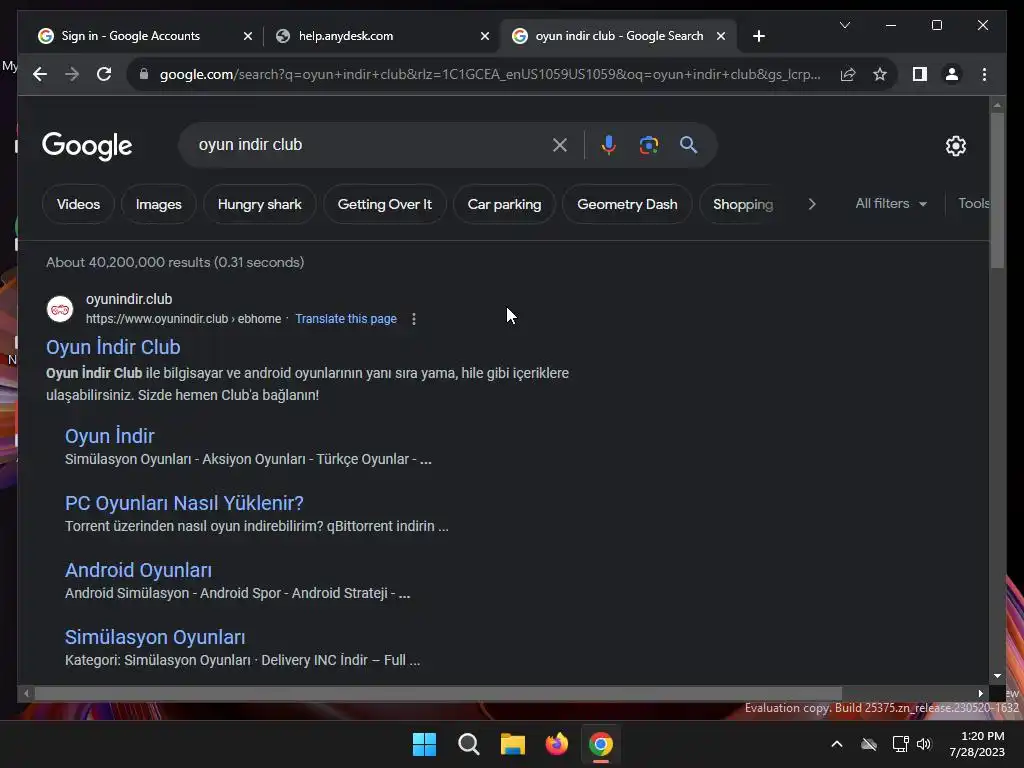This screenshot has height=768, width=1024.
Task: Click the scroll right arrow
Action: click(980, 693)
